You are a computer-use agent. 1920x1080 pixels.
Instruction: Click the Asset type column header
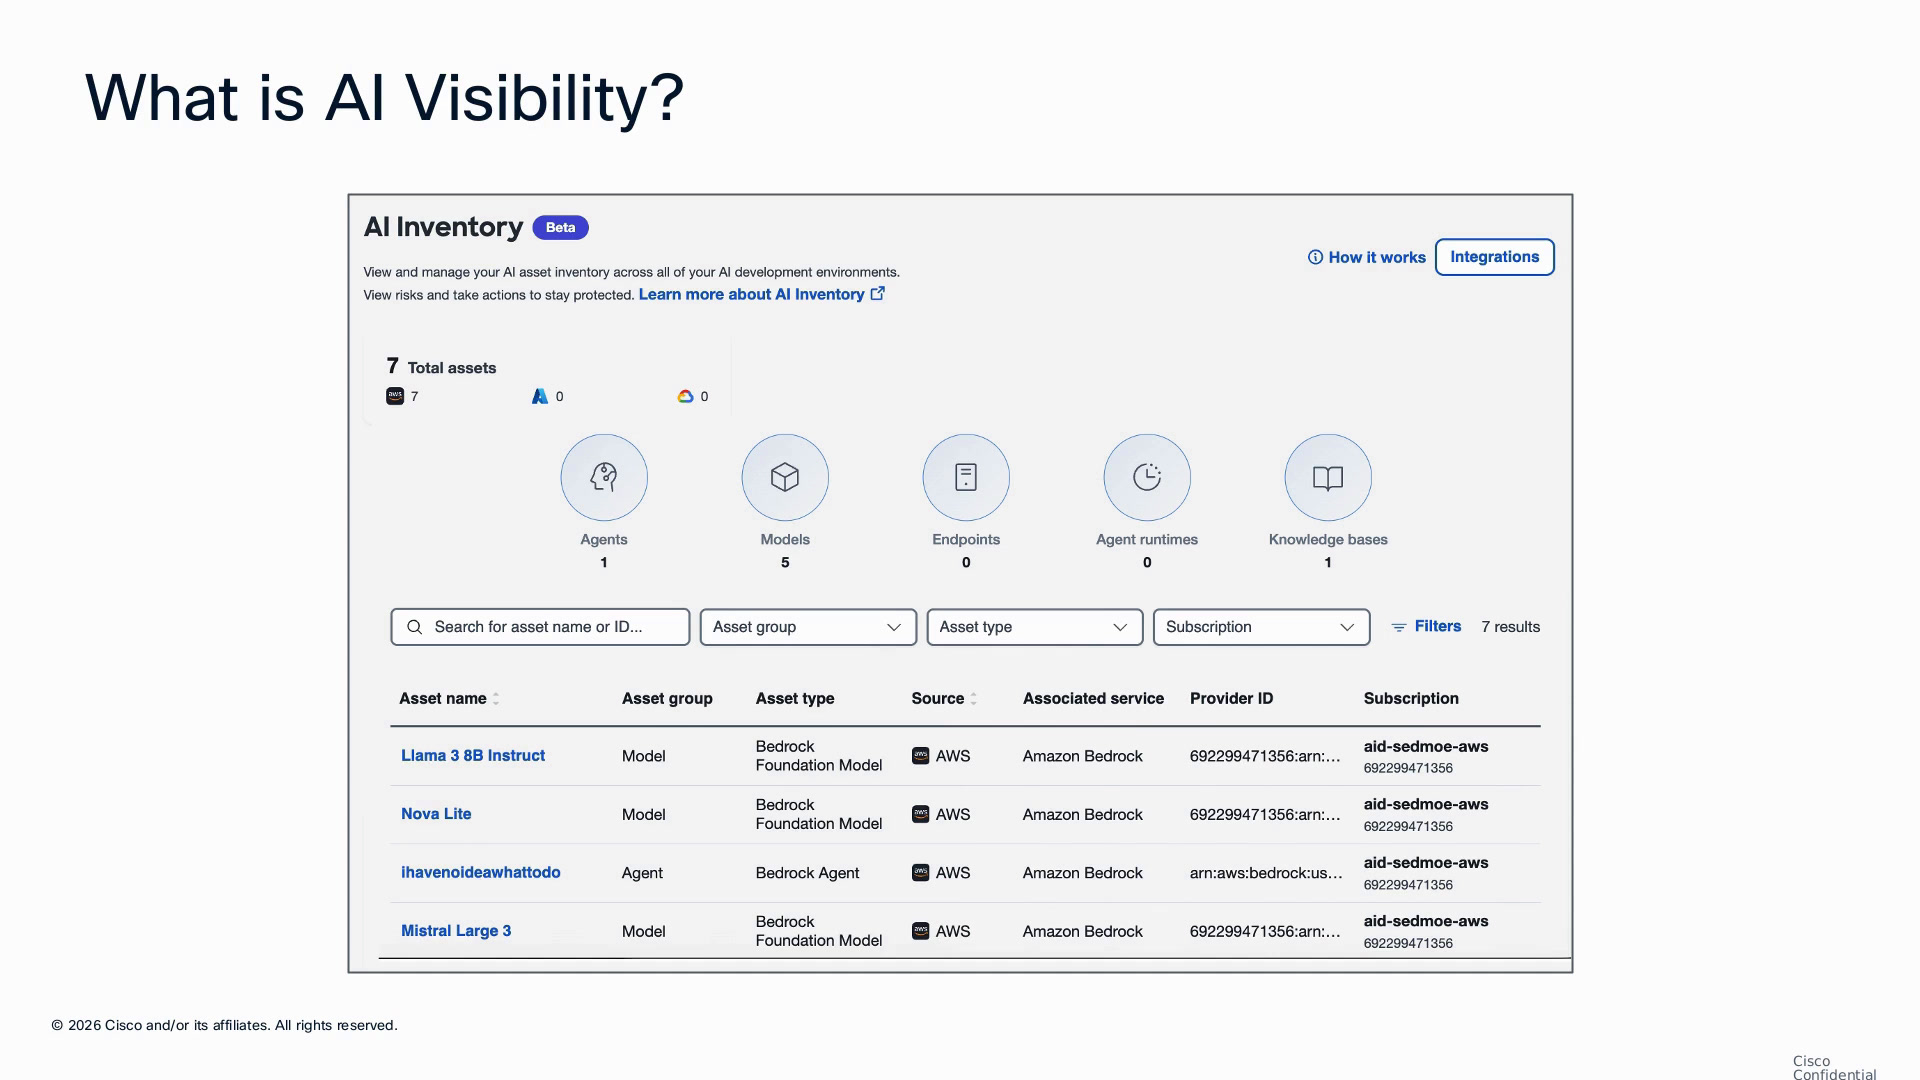pyautogui.click(x=795, y=698)
